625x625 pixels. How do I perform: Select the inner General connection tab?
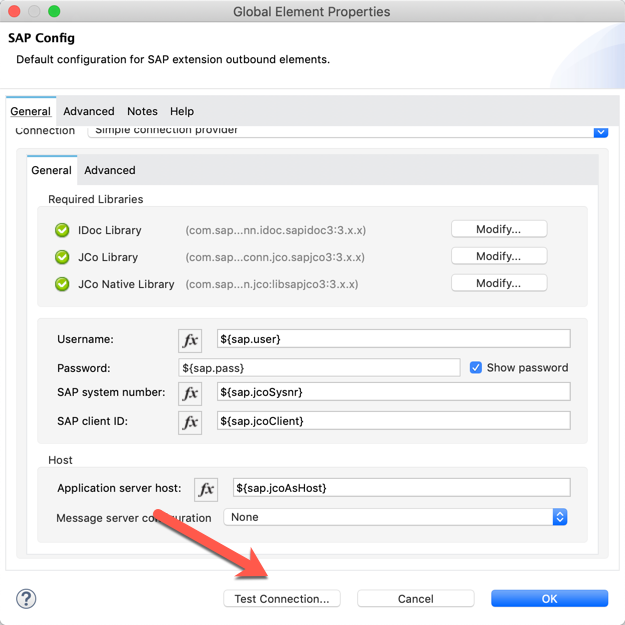pyautogui.click(x=51, y=170)
